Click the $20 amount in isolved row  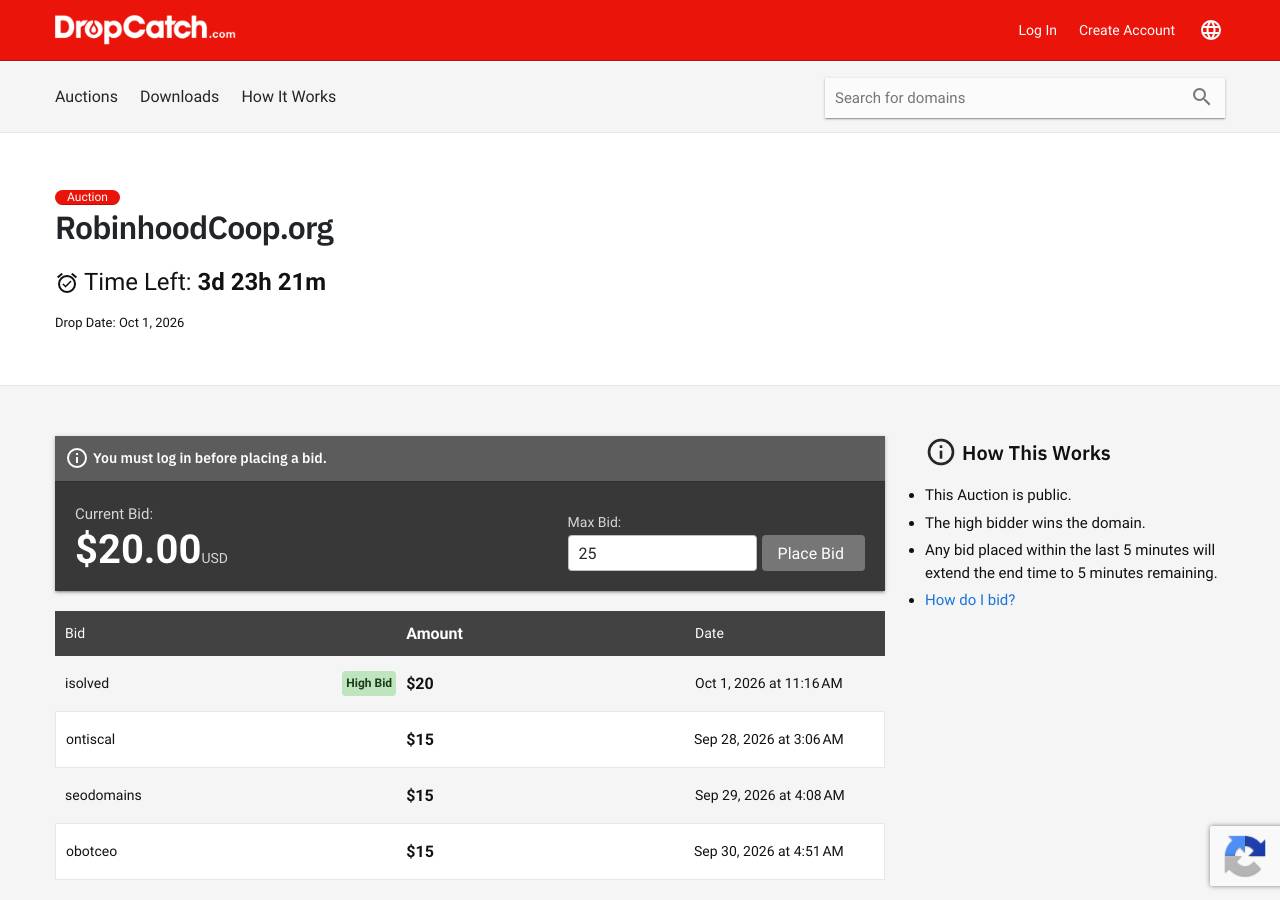[420, 683]
